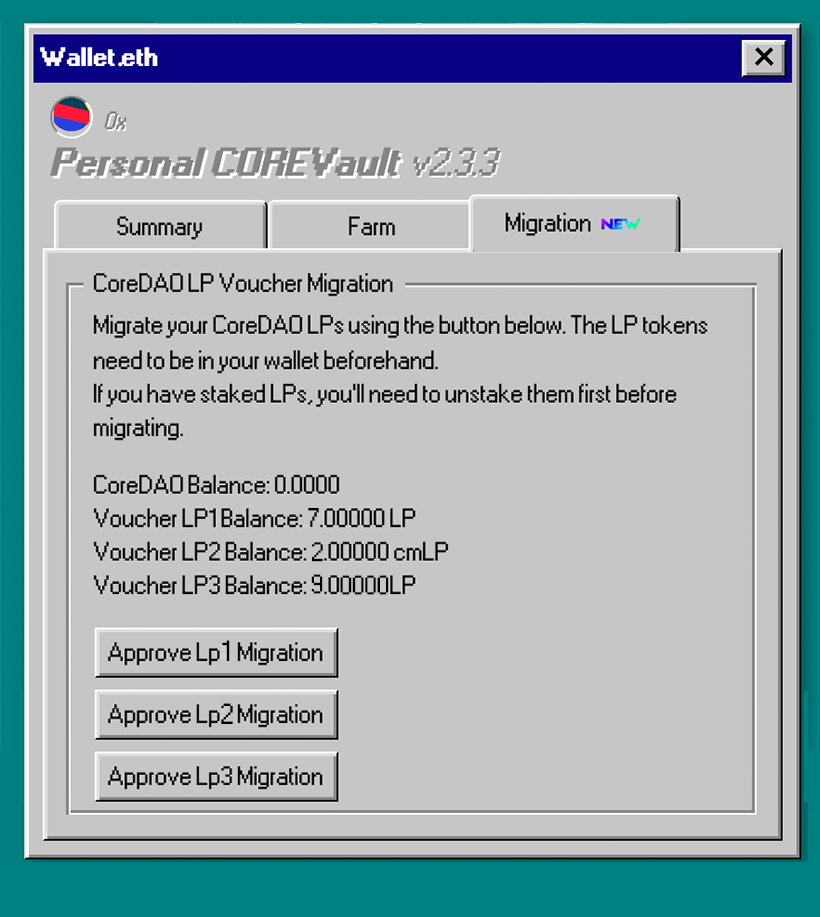Screen dimensions: 820x917
Task: Click the wallet avatar icon
Action: tap(71, 117)
